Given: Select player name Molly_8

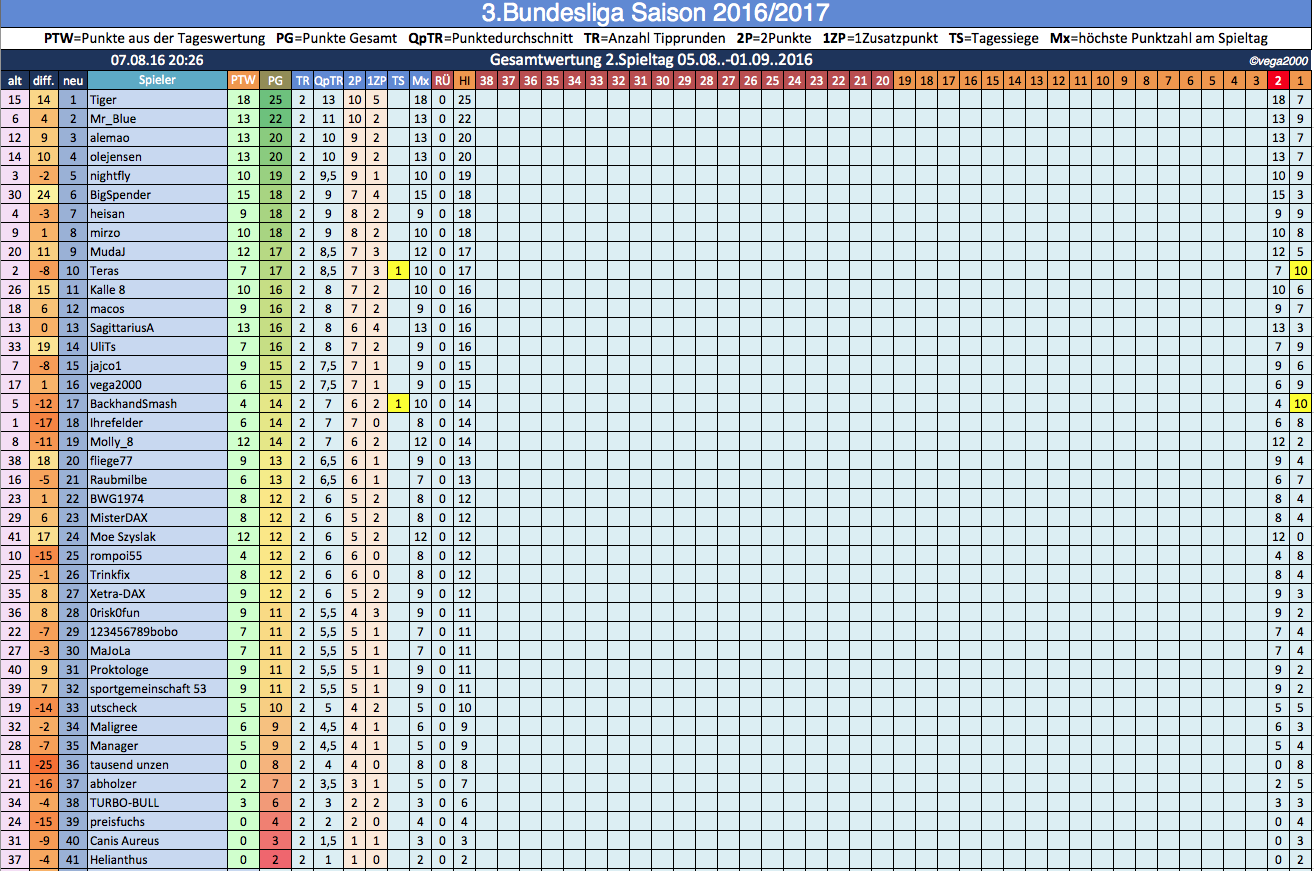Looking at the screenshot, I should (111, 442).
